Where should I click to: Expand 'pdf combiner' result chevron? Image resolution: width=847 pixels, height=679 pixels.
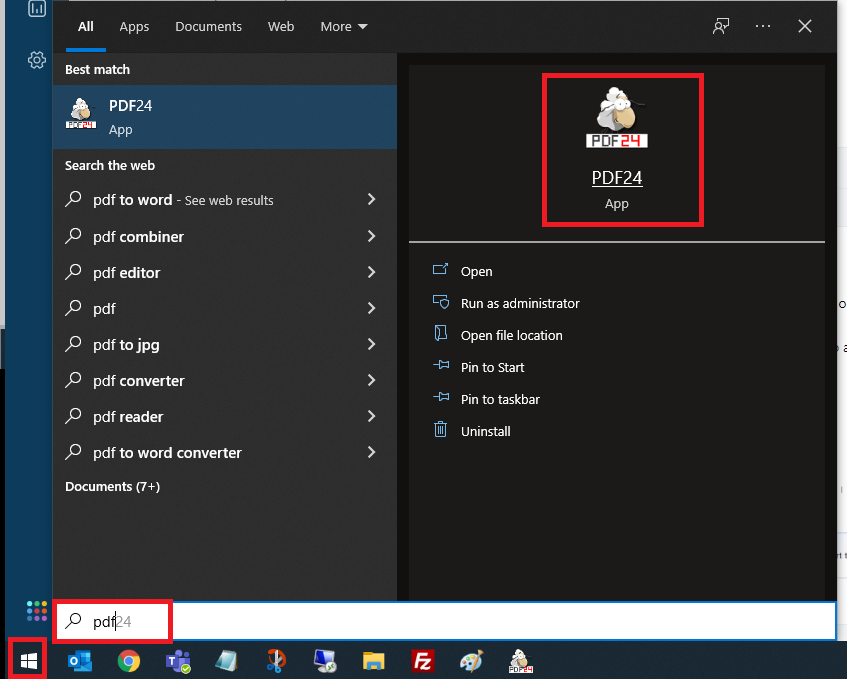(x=371, y=236)
